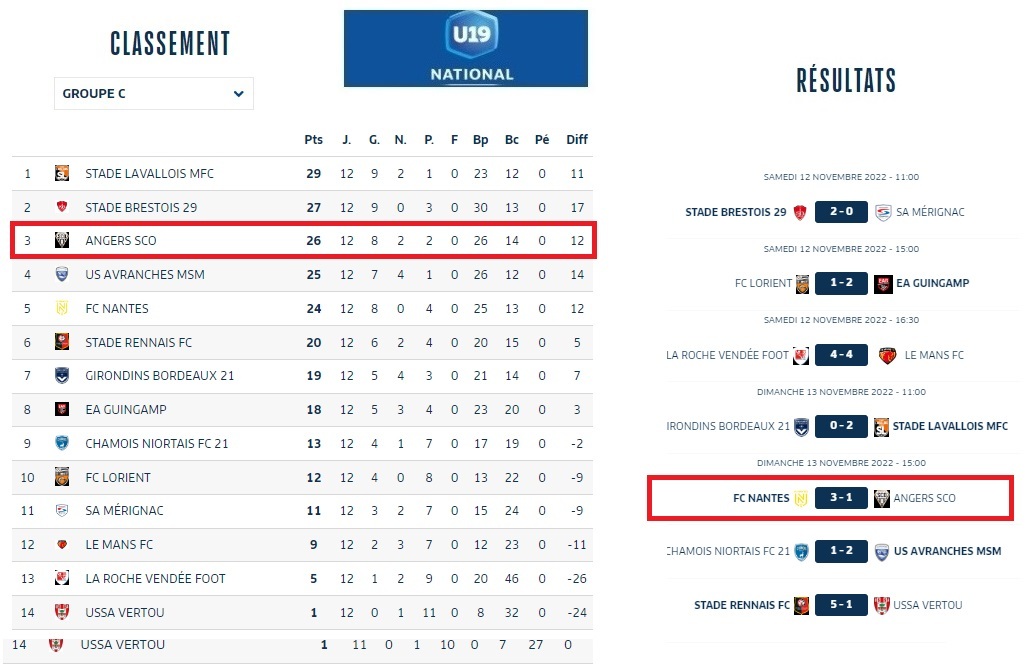
Task: Click the Bp goals-for column header
Action: (481, 140)
